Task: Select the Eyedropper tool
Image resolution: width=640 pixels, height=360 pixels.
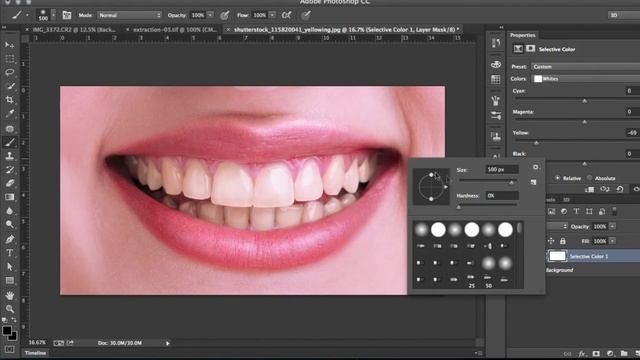Action: tap(10, 114)
